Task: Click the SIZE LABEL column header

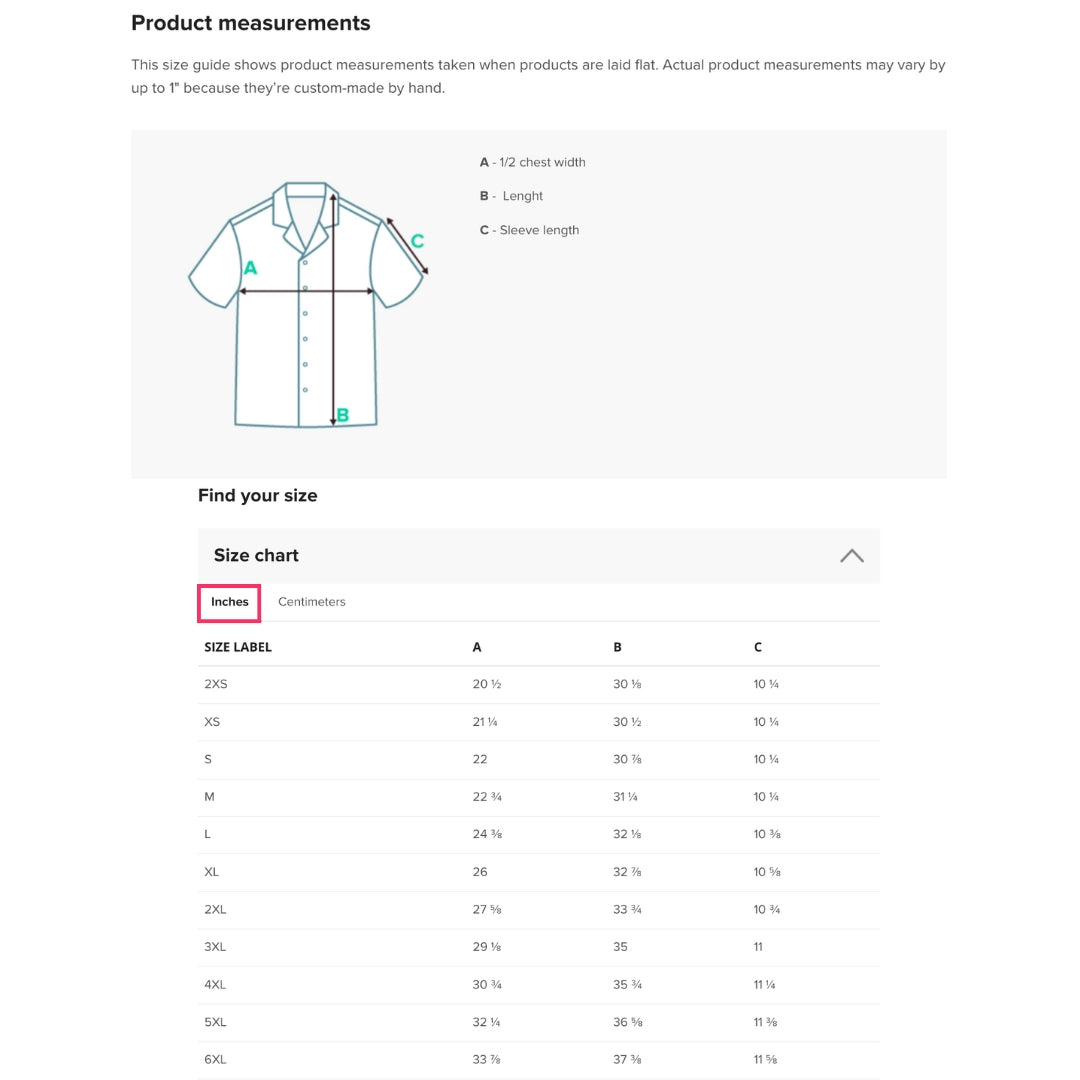Action: pos(238,647)
